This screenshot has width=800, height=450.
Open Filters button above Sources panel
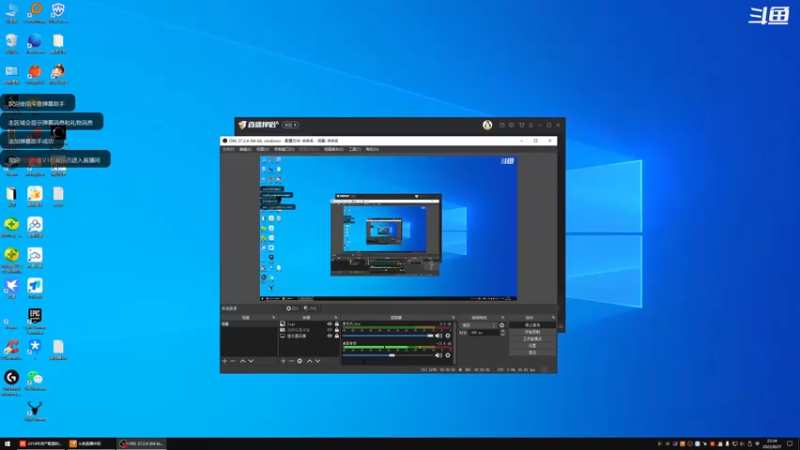click(310, 308)
